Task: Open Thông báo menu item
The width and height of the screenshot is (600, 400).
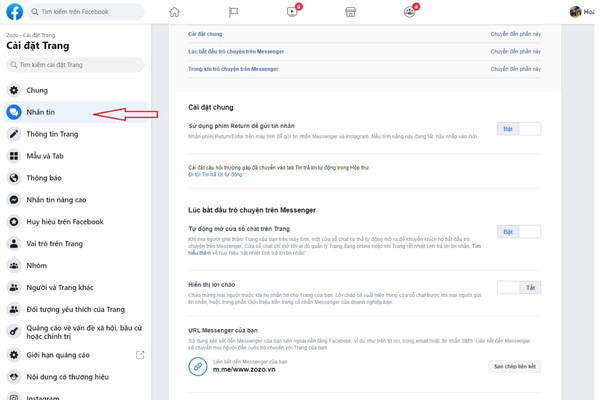Action: [75, 178]
